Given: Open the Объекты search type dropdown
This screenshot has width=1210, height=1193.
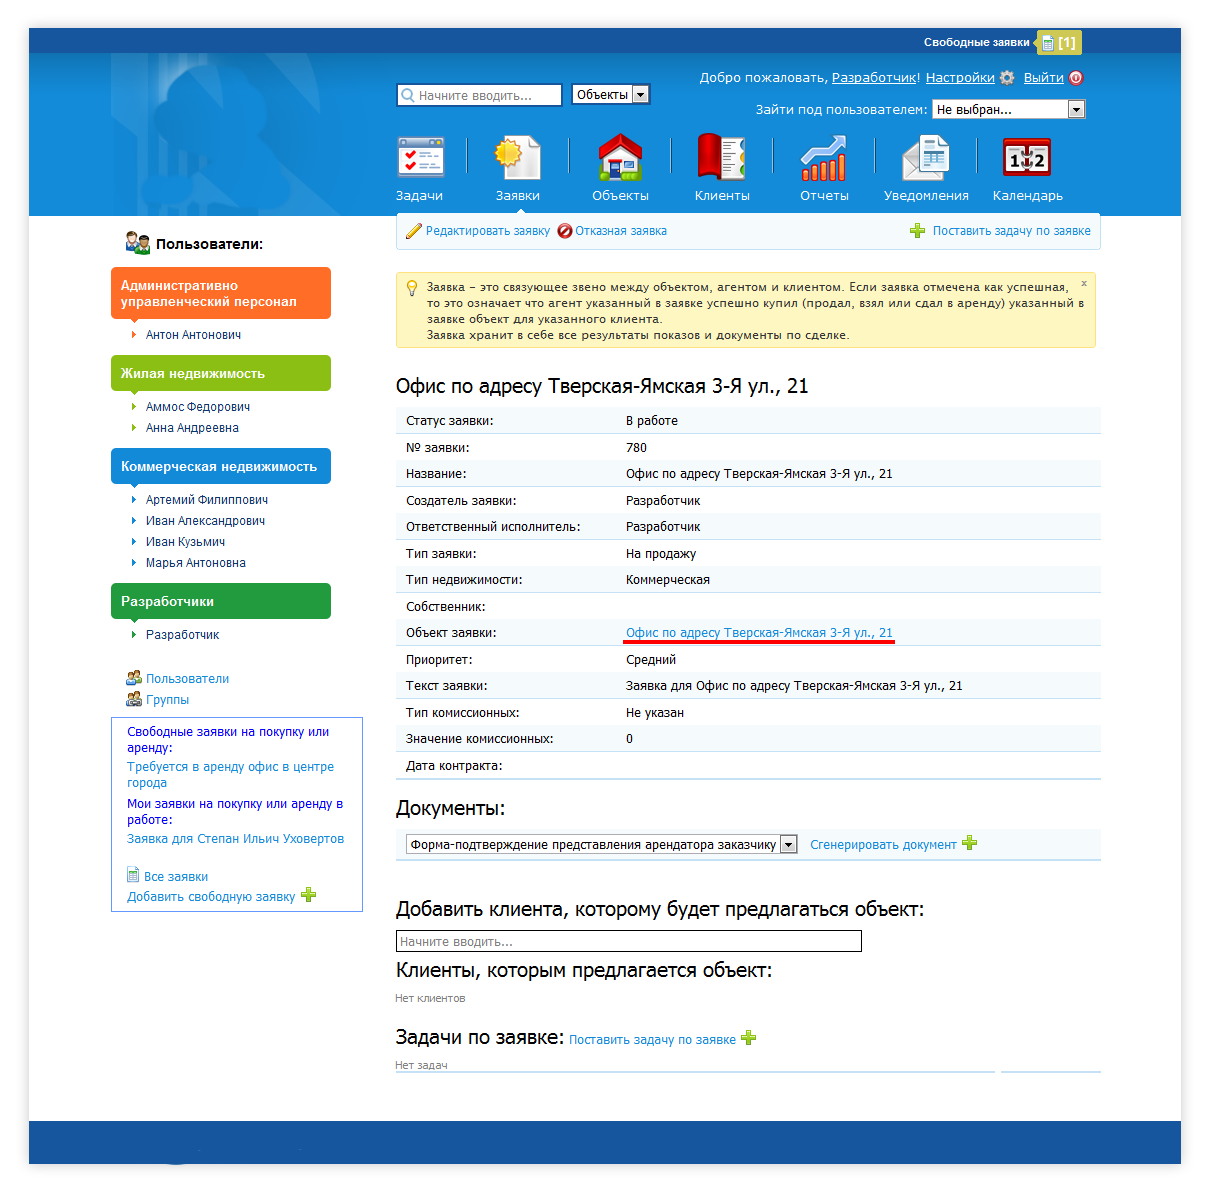Looking at the screenshot, I should point(611,95).
